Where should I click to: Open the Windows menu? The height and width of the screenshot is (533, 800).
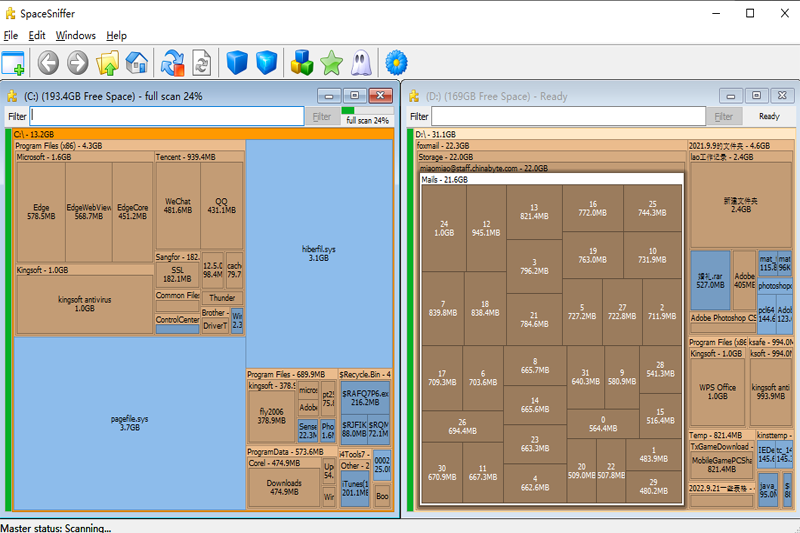pos(76,35)
